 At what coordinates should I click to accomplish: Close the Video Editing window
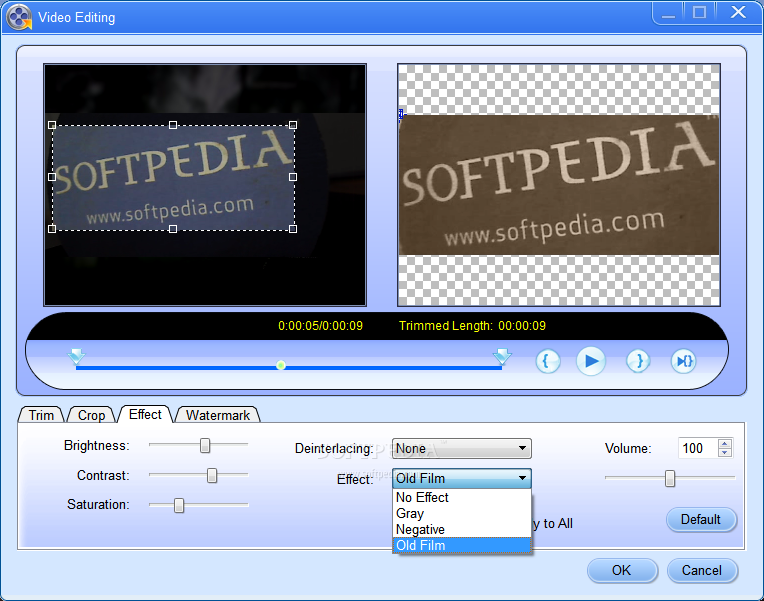(738, 13)
